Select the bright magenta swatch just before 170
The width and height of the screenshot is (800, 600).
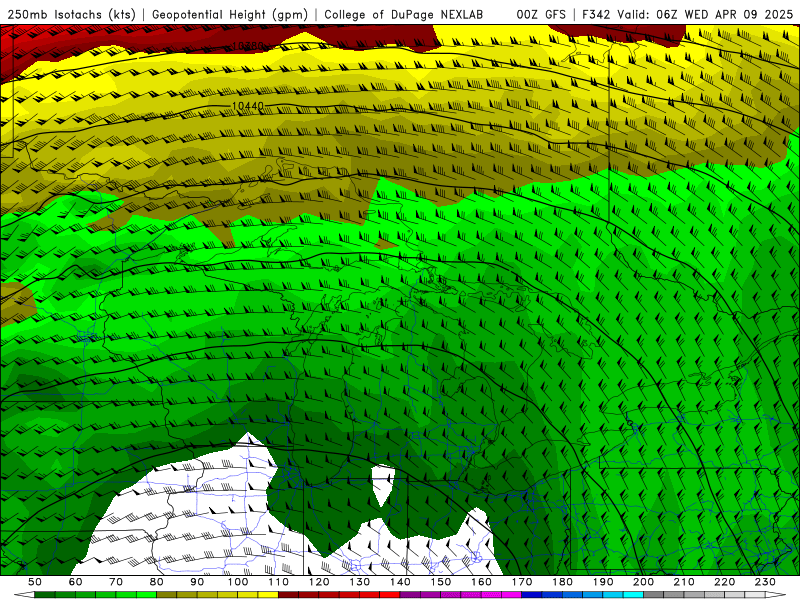pos(511,595)
